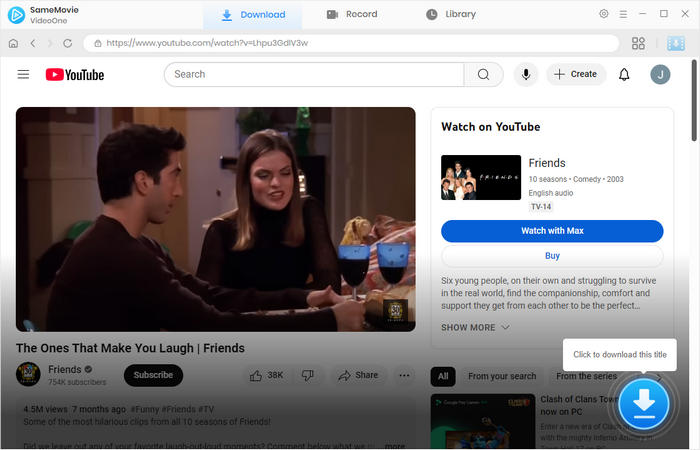The height and width of the screenshot is (450, 700).
Task: Click the URL address bar
Action: 351,43
